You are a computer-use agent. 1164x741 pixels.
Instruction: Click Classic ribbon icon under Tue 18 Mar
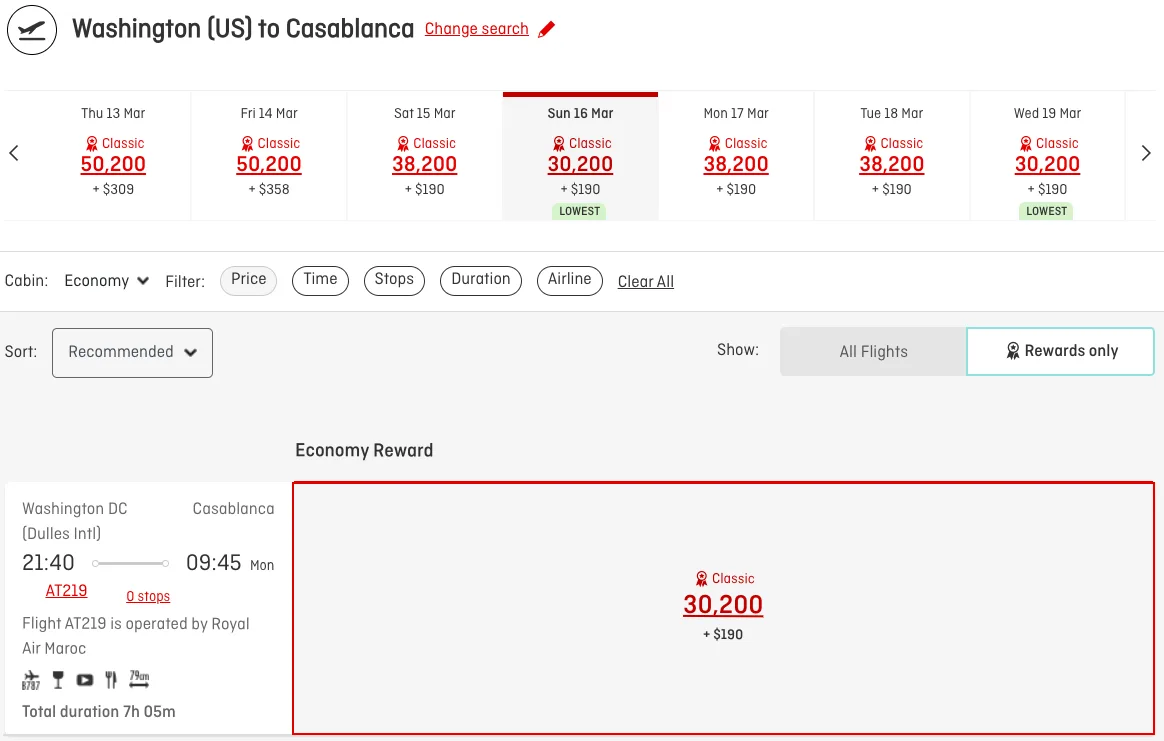(870, 143)
